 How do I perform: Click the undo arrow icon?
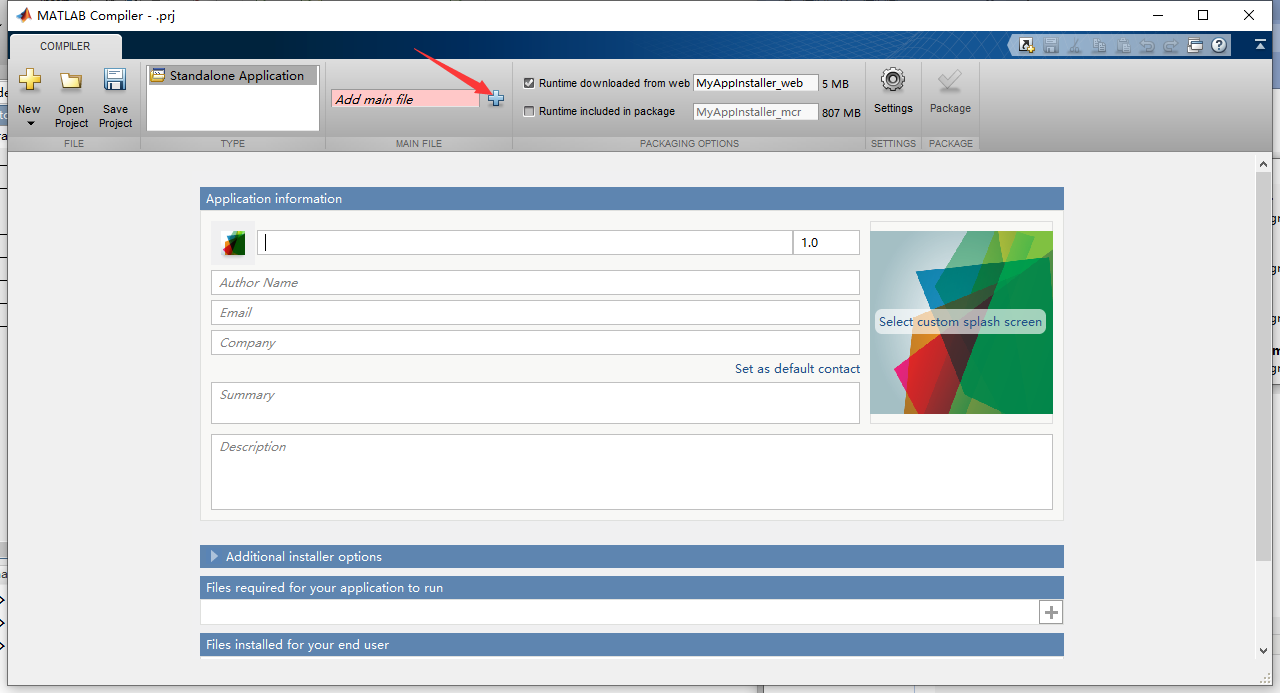tap(1146, 45)
